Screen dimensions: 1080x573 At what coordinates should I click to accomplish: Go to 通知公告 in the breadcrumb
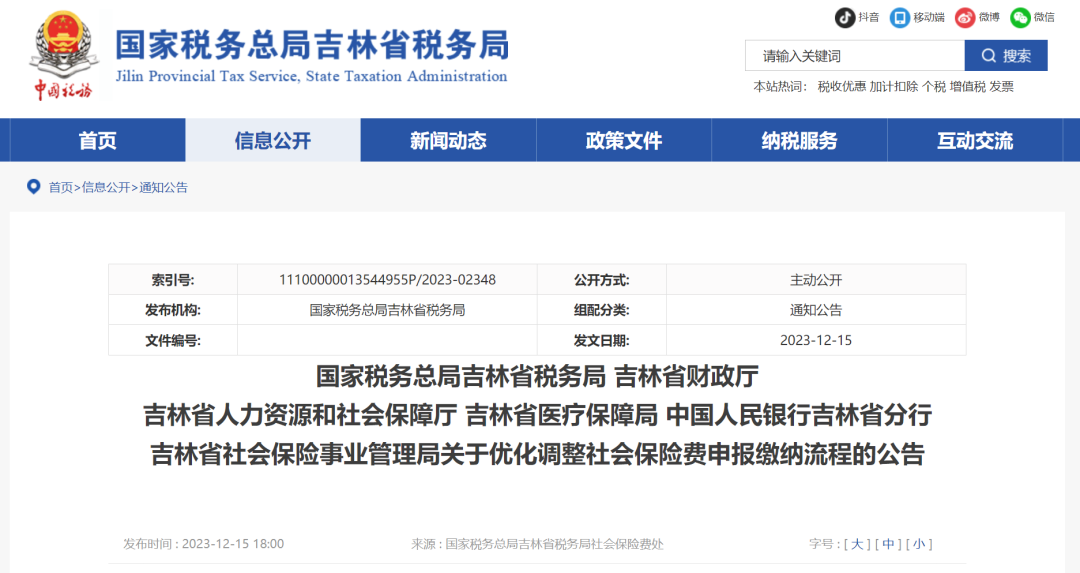(163, 187)
